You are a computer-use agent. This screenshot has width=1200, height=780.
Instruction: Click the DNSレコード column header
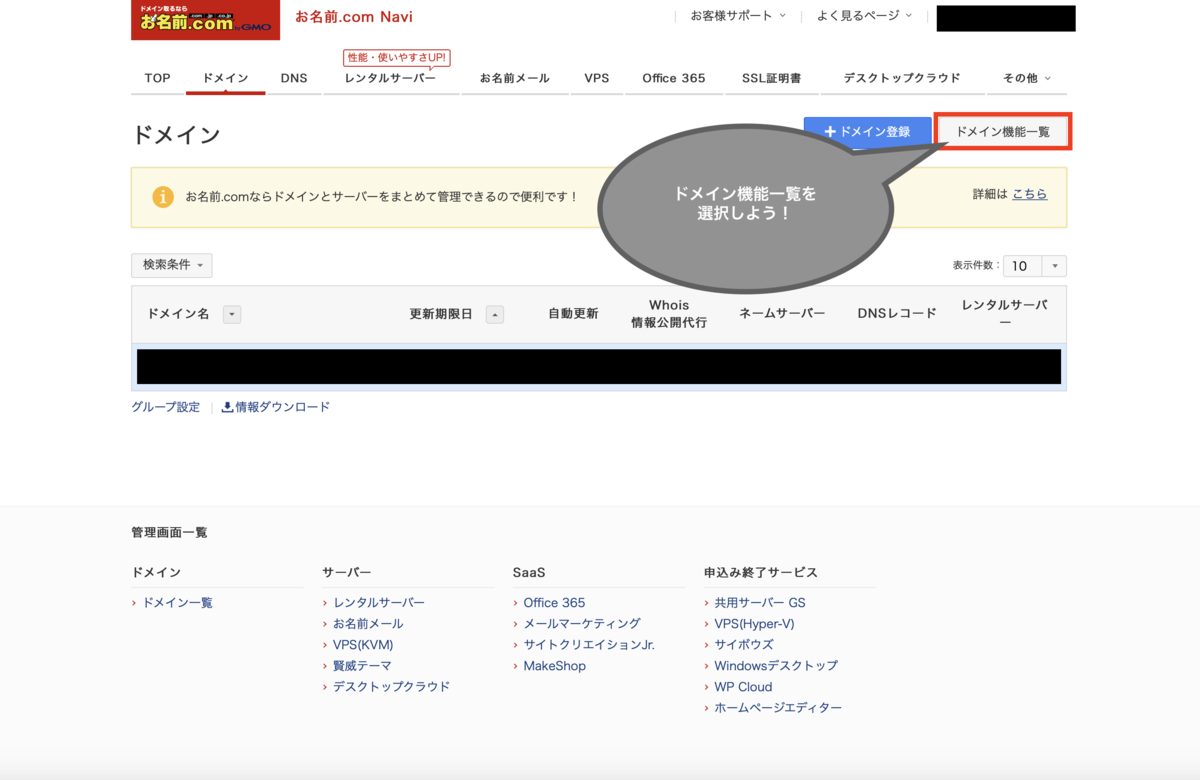tap(897, 314)
